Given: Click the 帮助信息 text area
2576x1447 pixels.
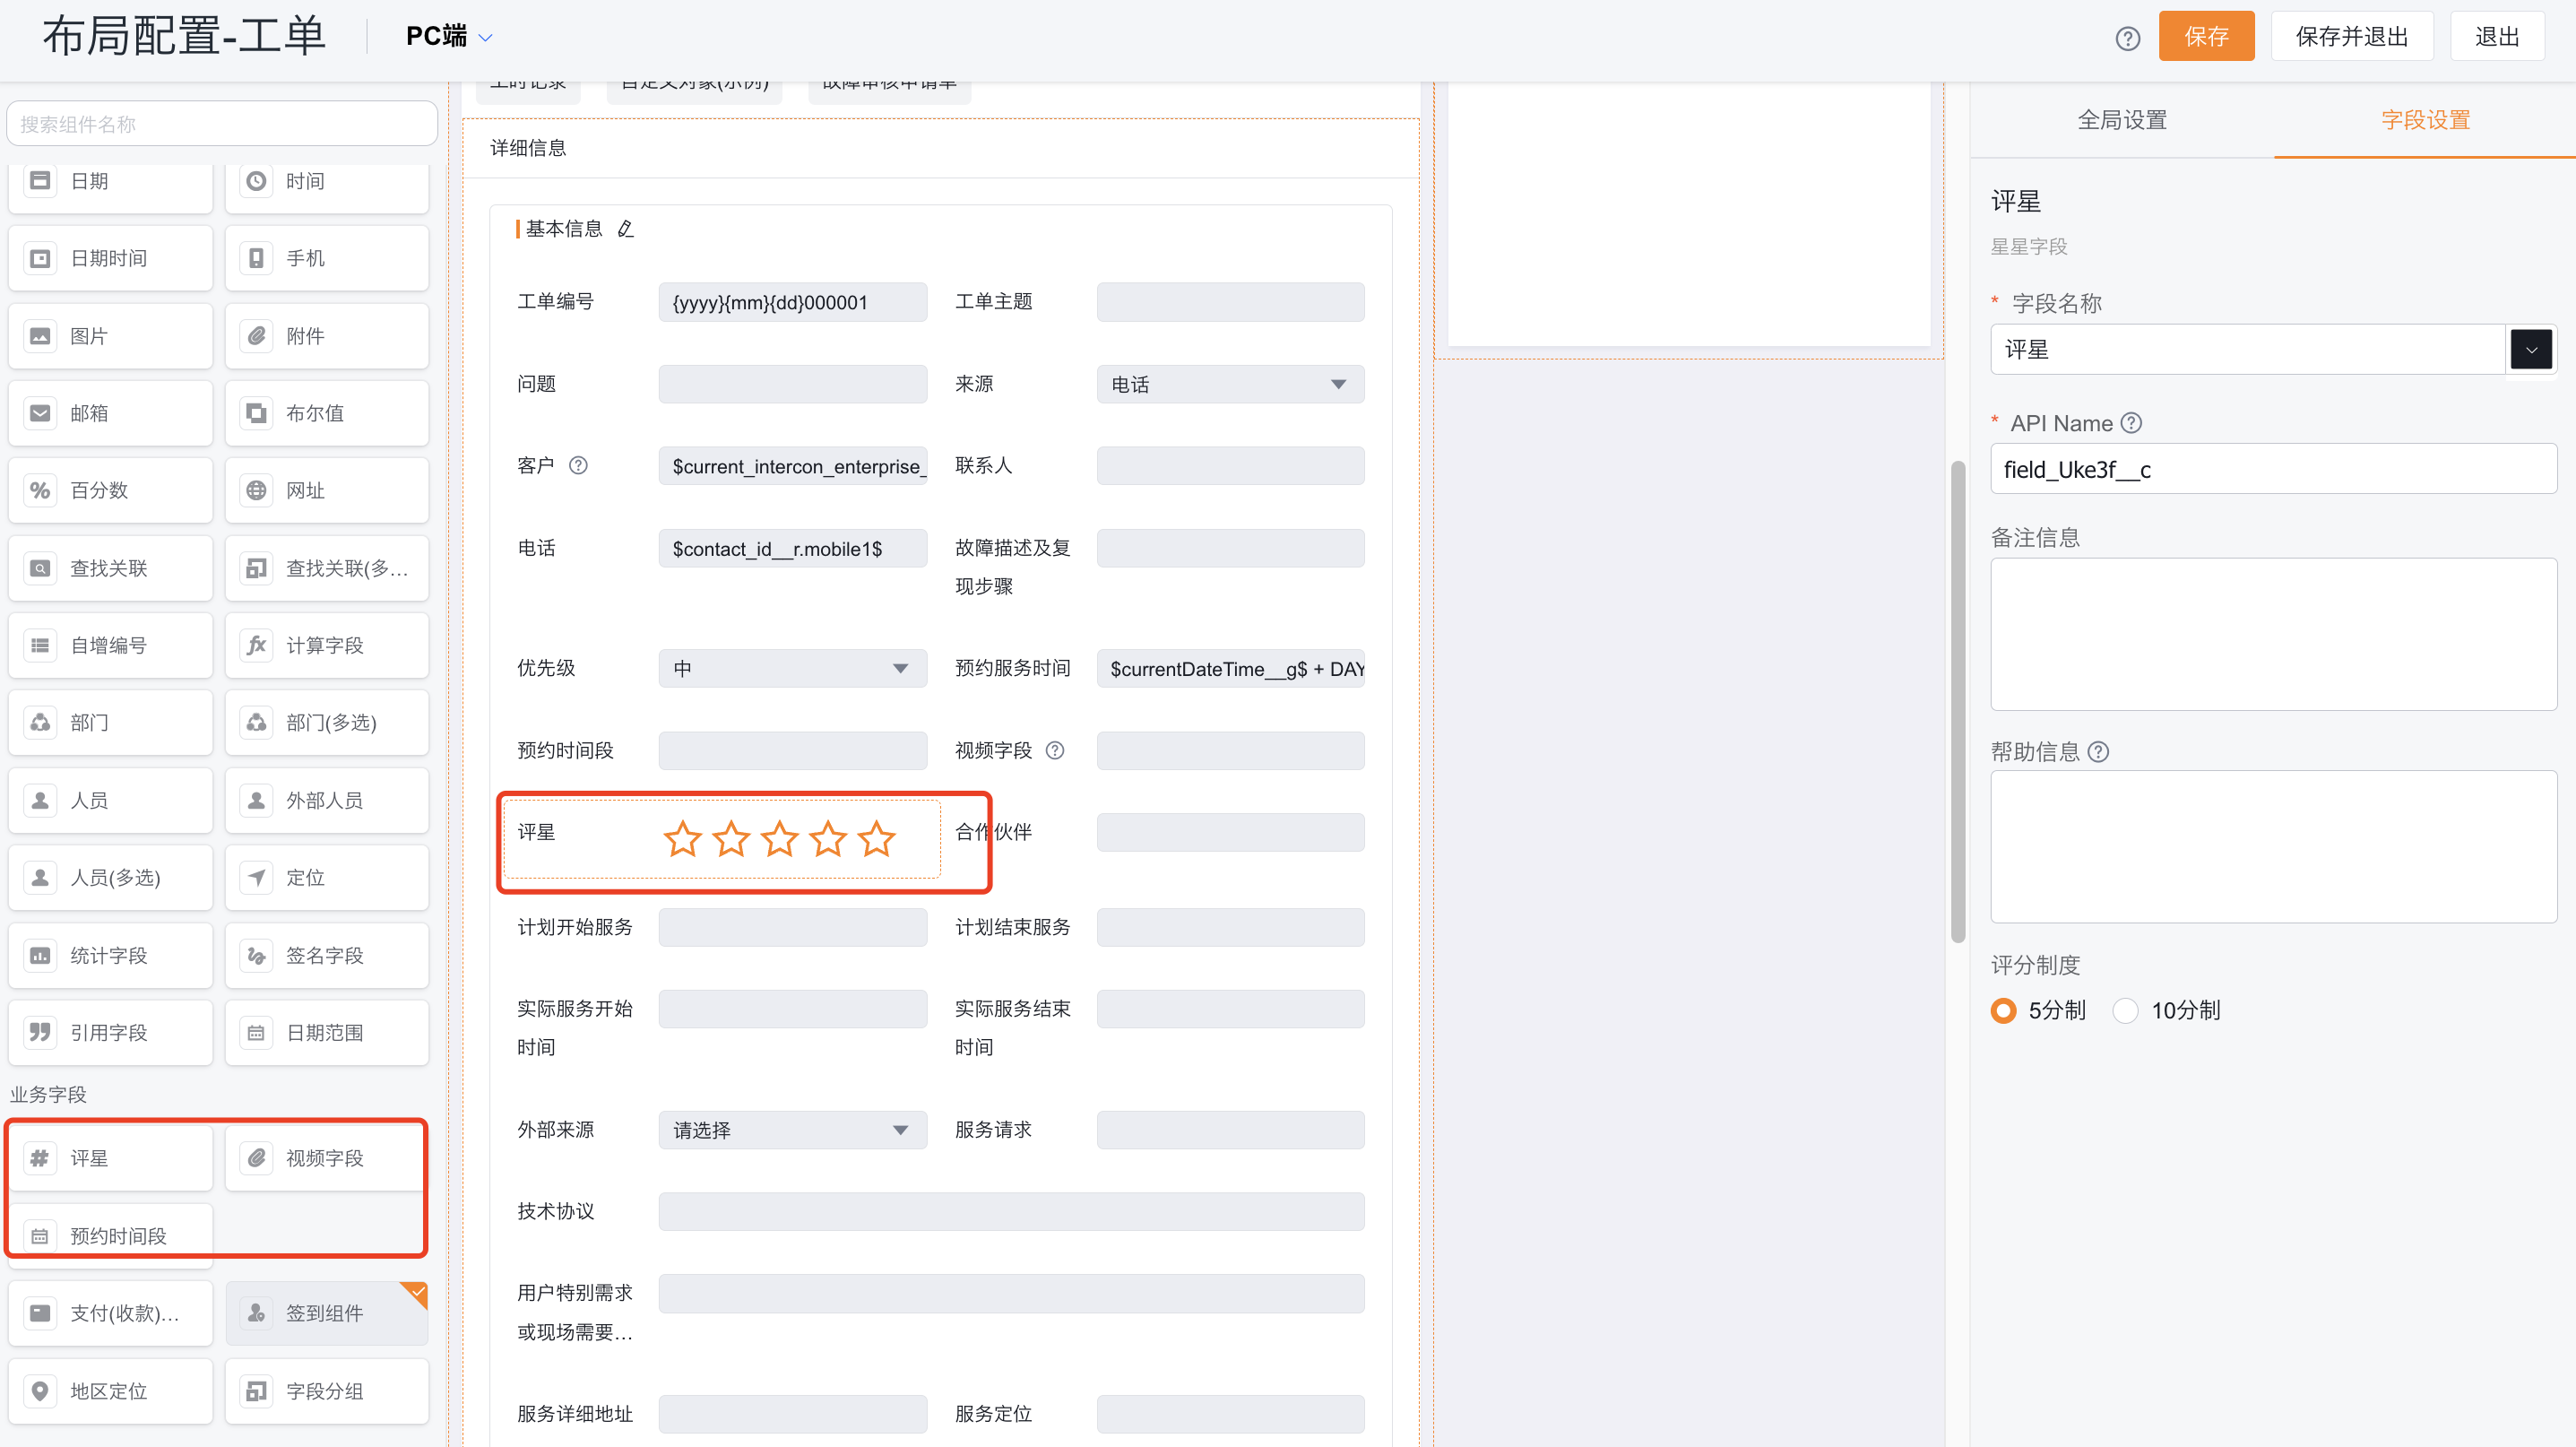Looking at the screenshot, I should [2273, 846].
